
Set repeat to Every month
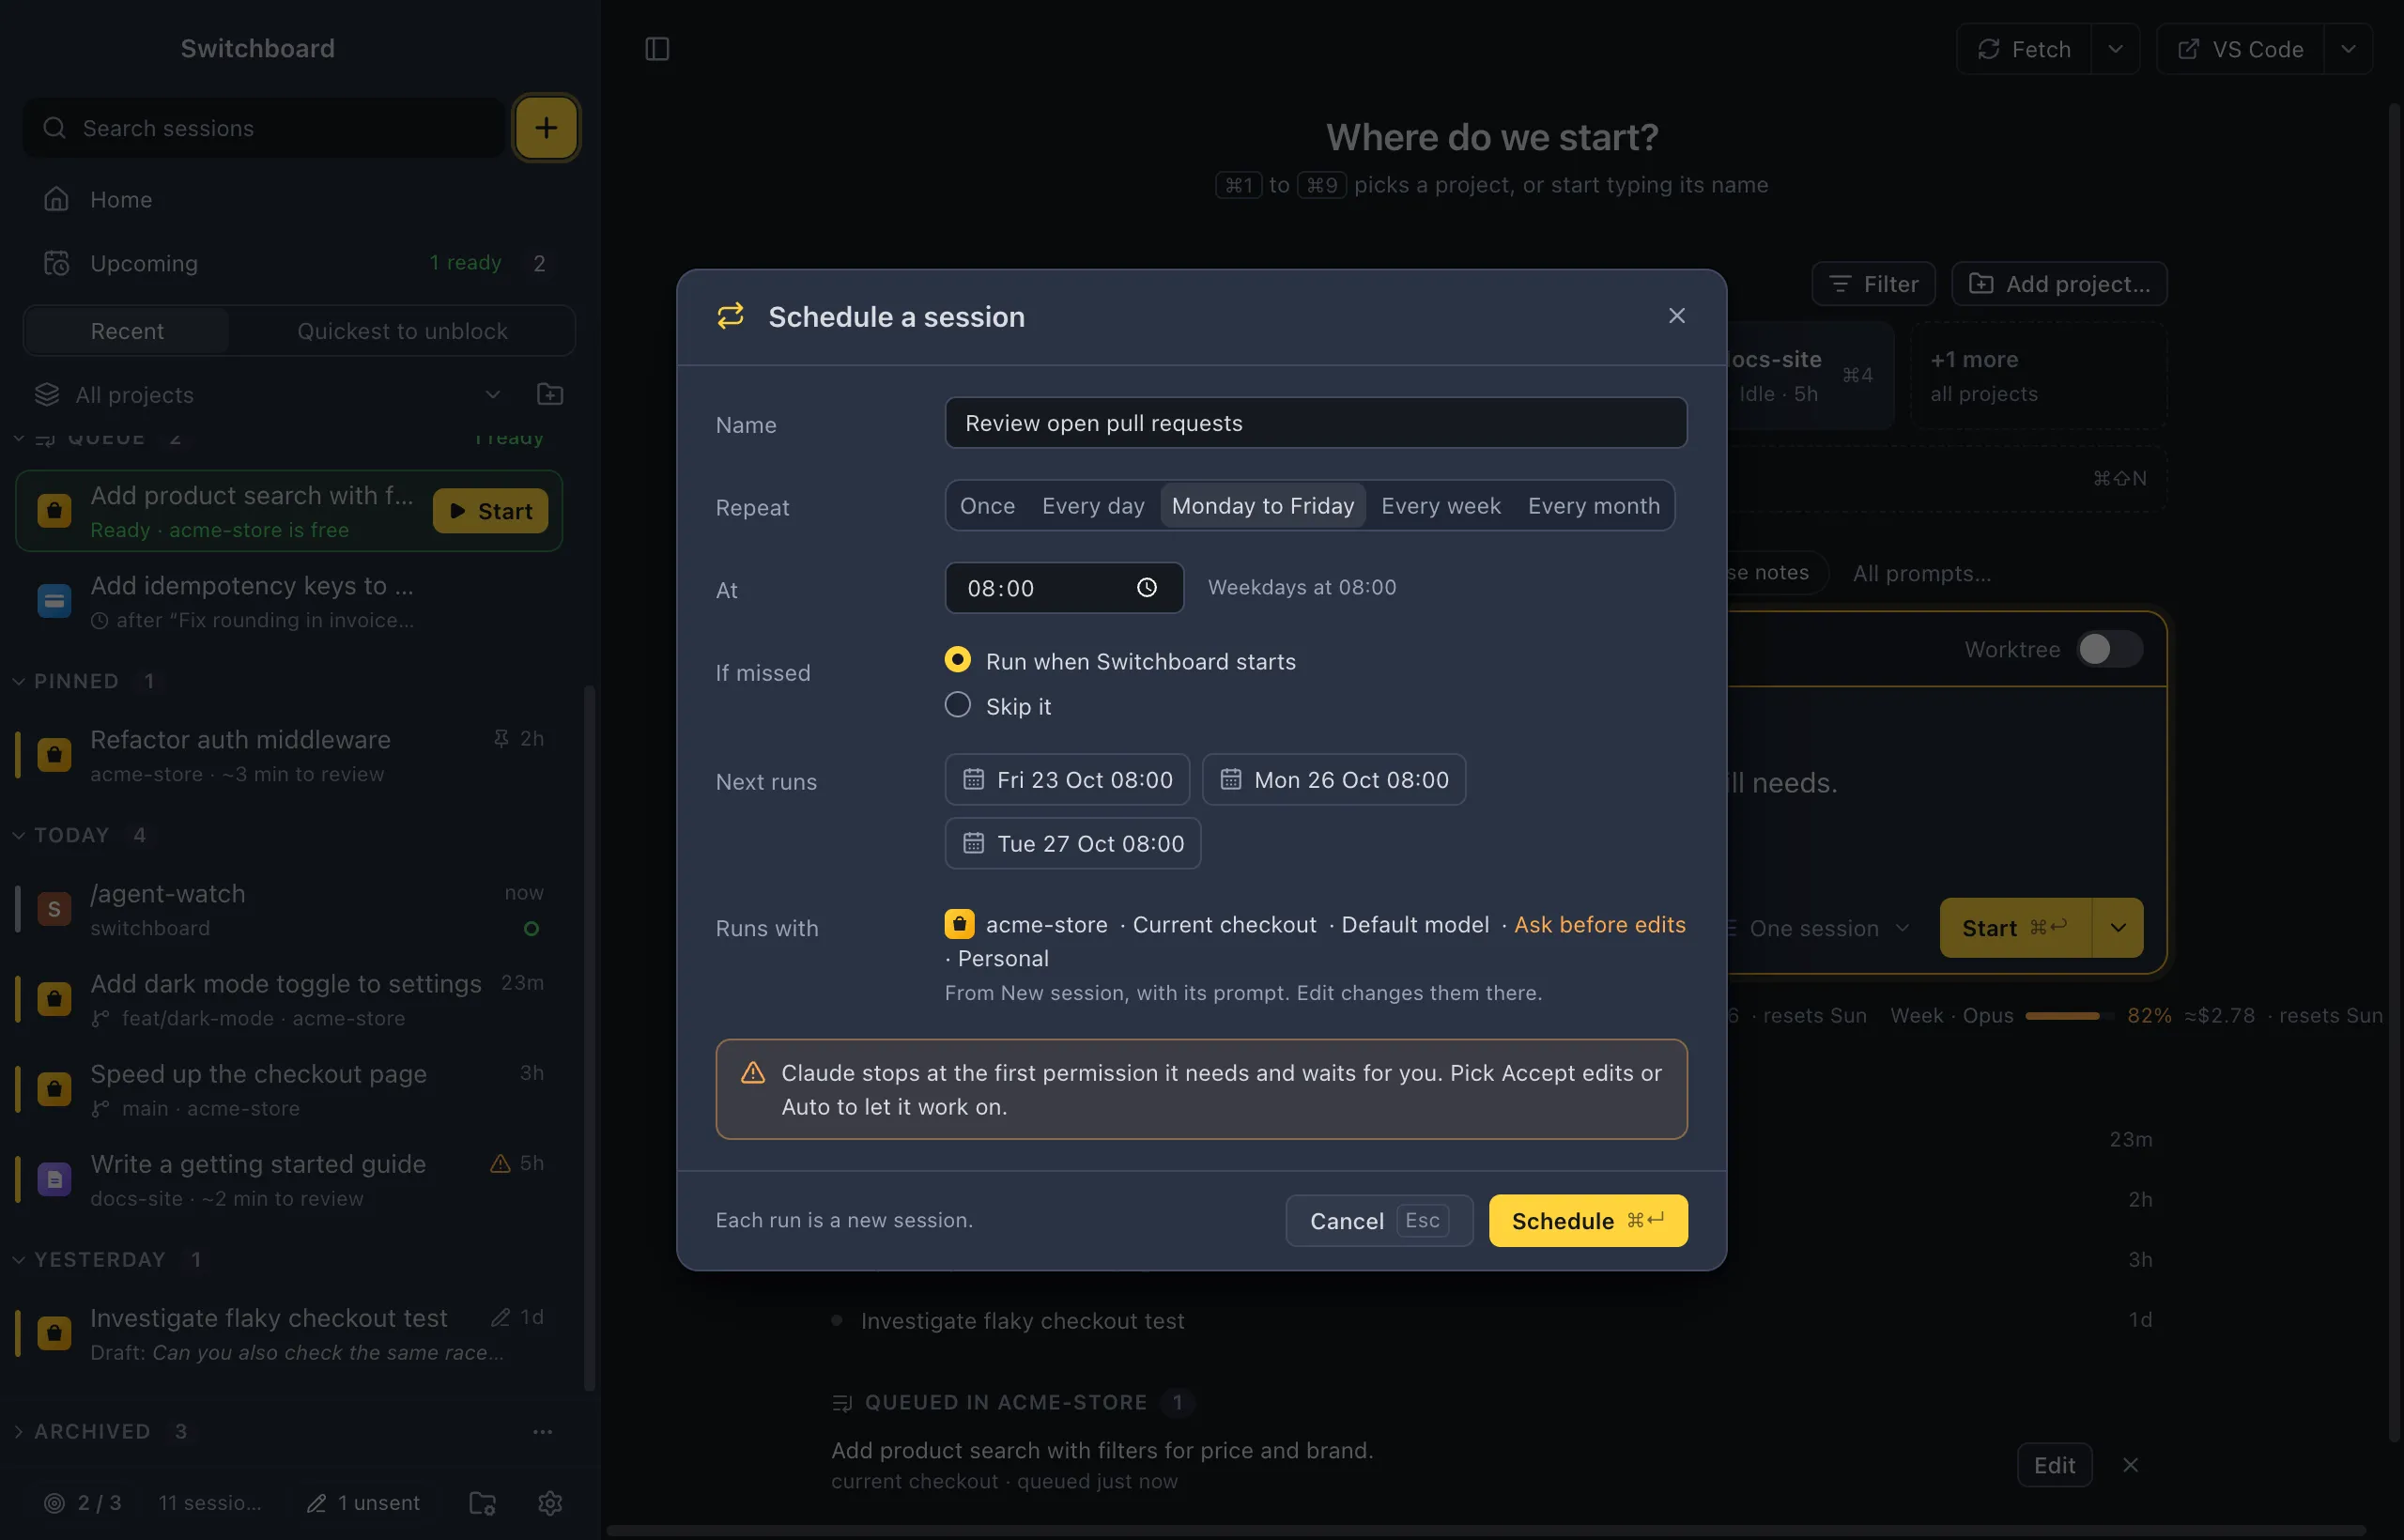[1593, 506]
